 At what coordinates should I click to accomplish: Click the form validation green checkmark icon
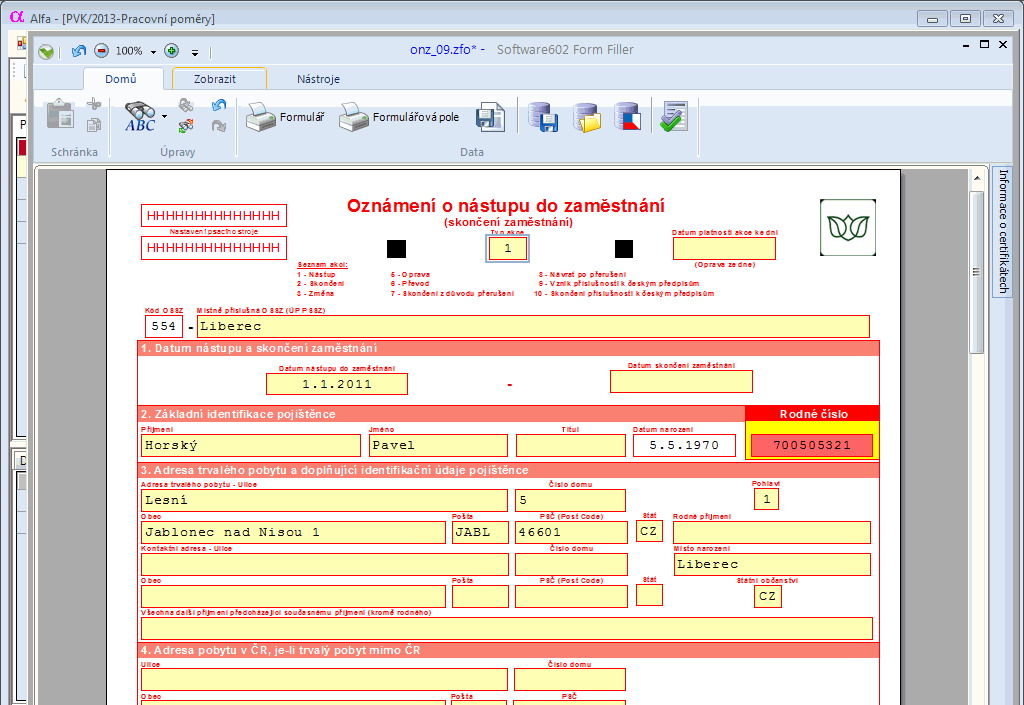click(674, 116)
